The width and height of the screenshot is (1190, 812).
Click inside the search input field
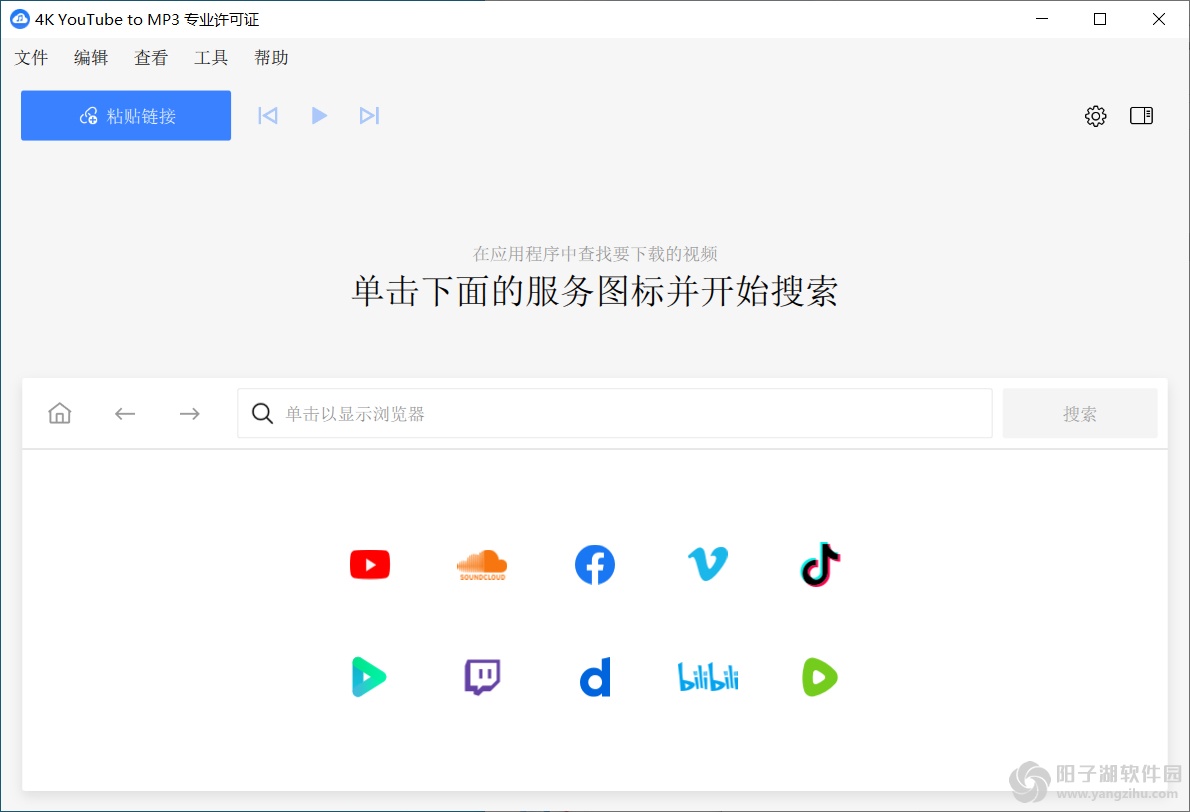(x=614, y=413)
